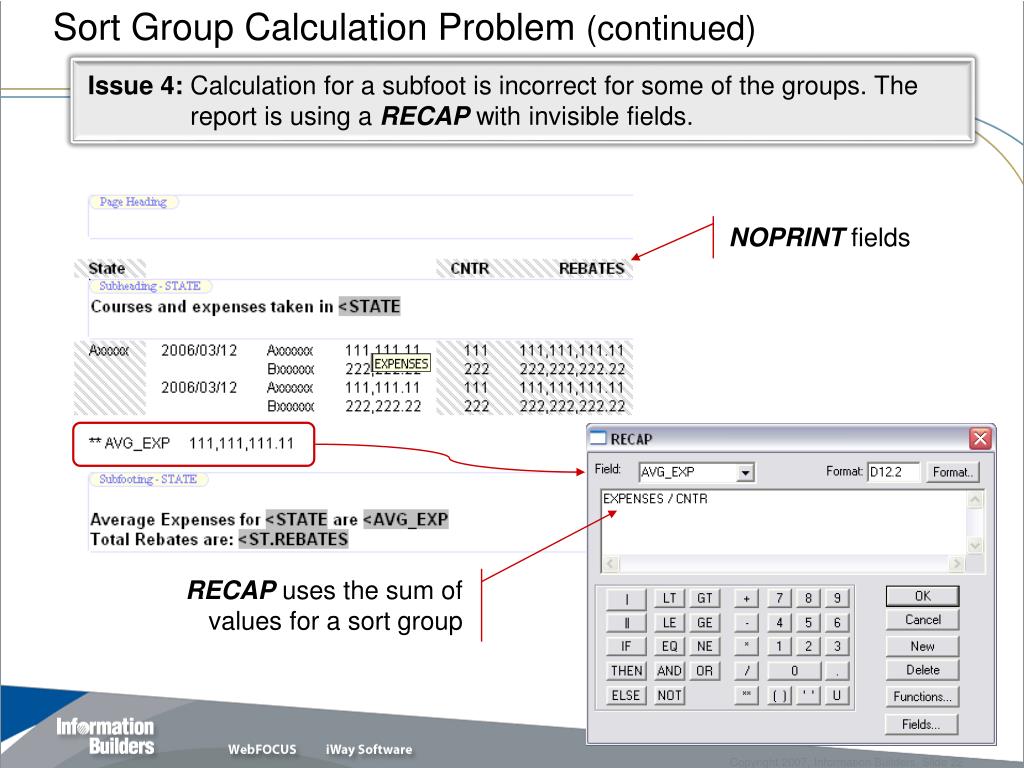Image resolution: width=1024 pixels, height=768 pixels.
Task: Click the double asterisk exponent key
Action: click(746, 696)
